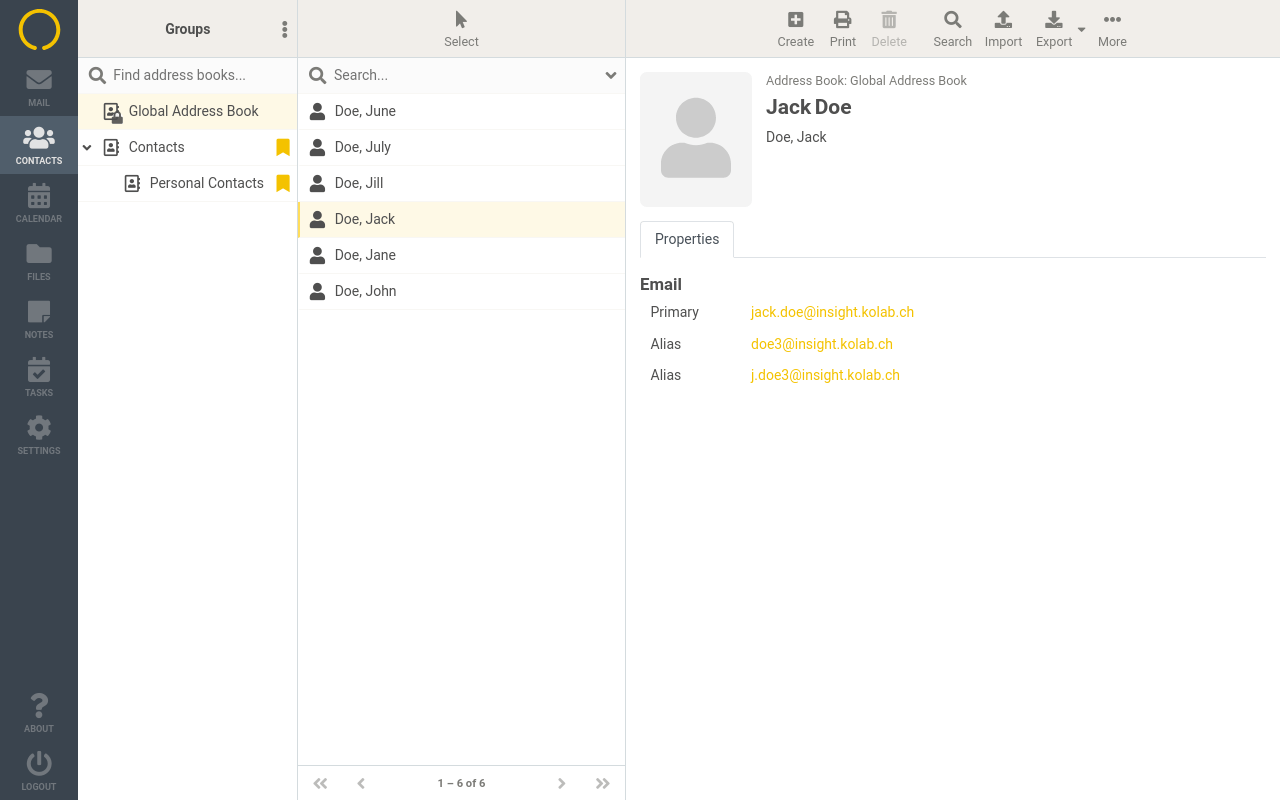This screenshot has height=800, width=1280.
Task: Expand the contact search options chevron
Action: (x=611, y=75)
